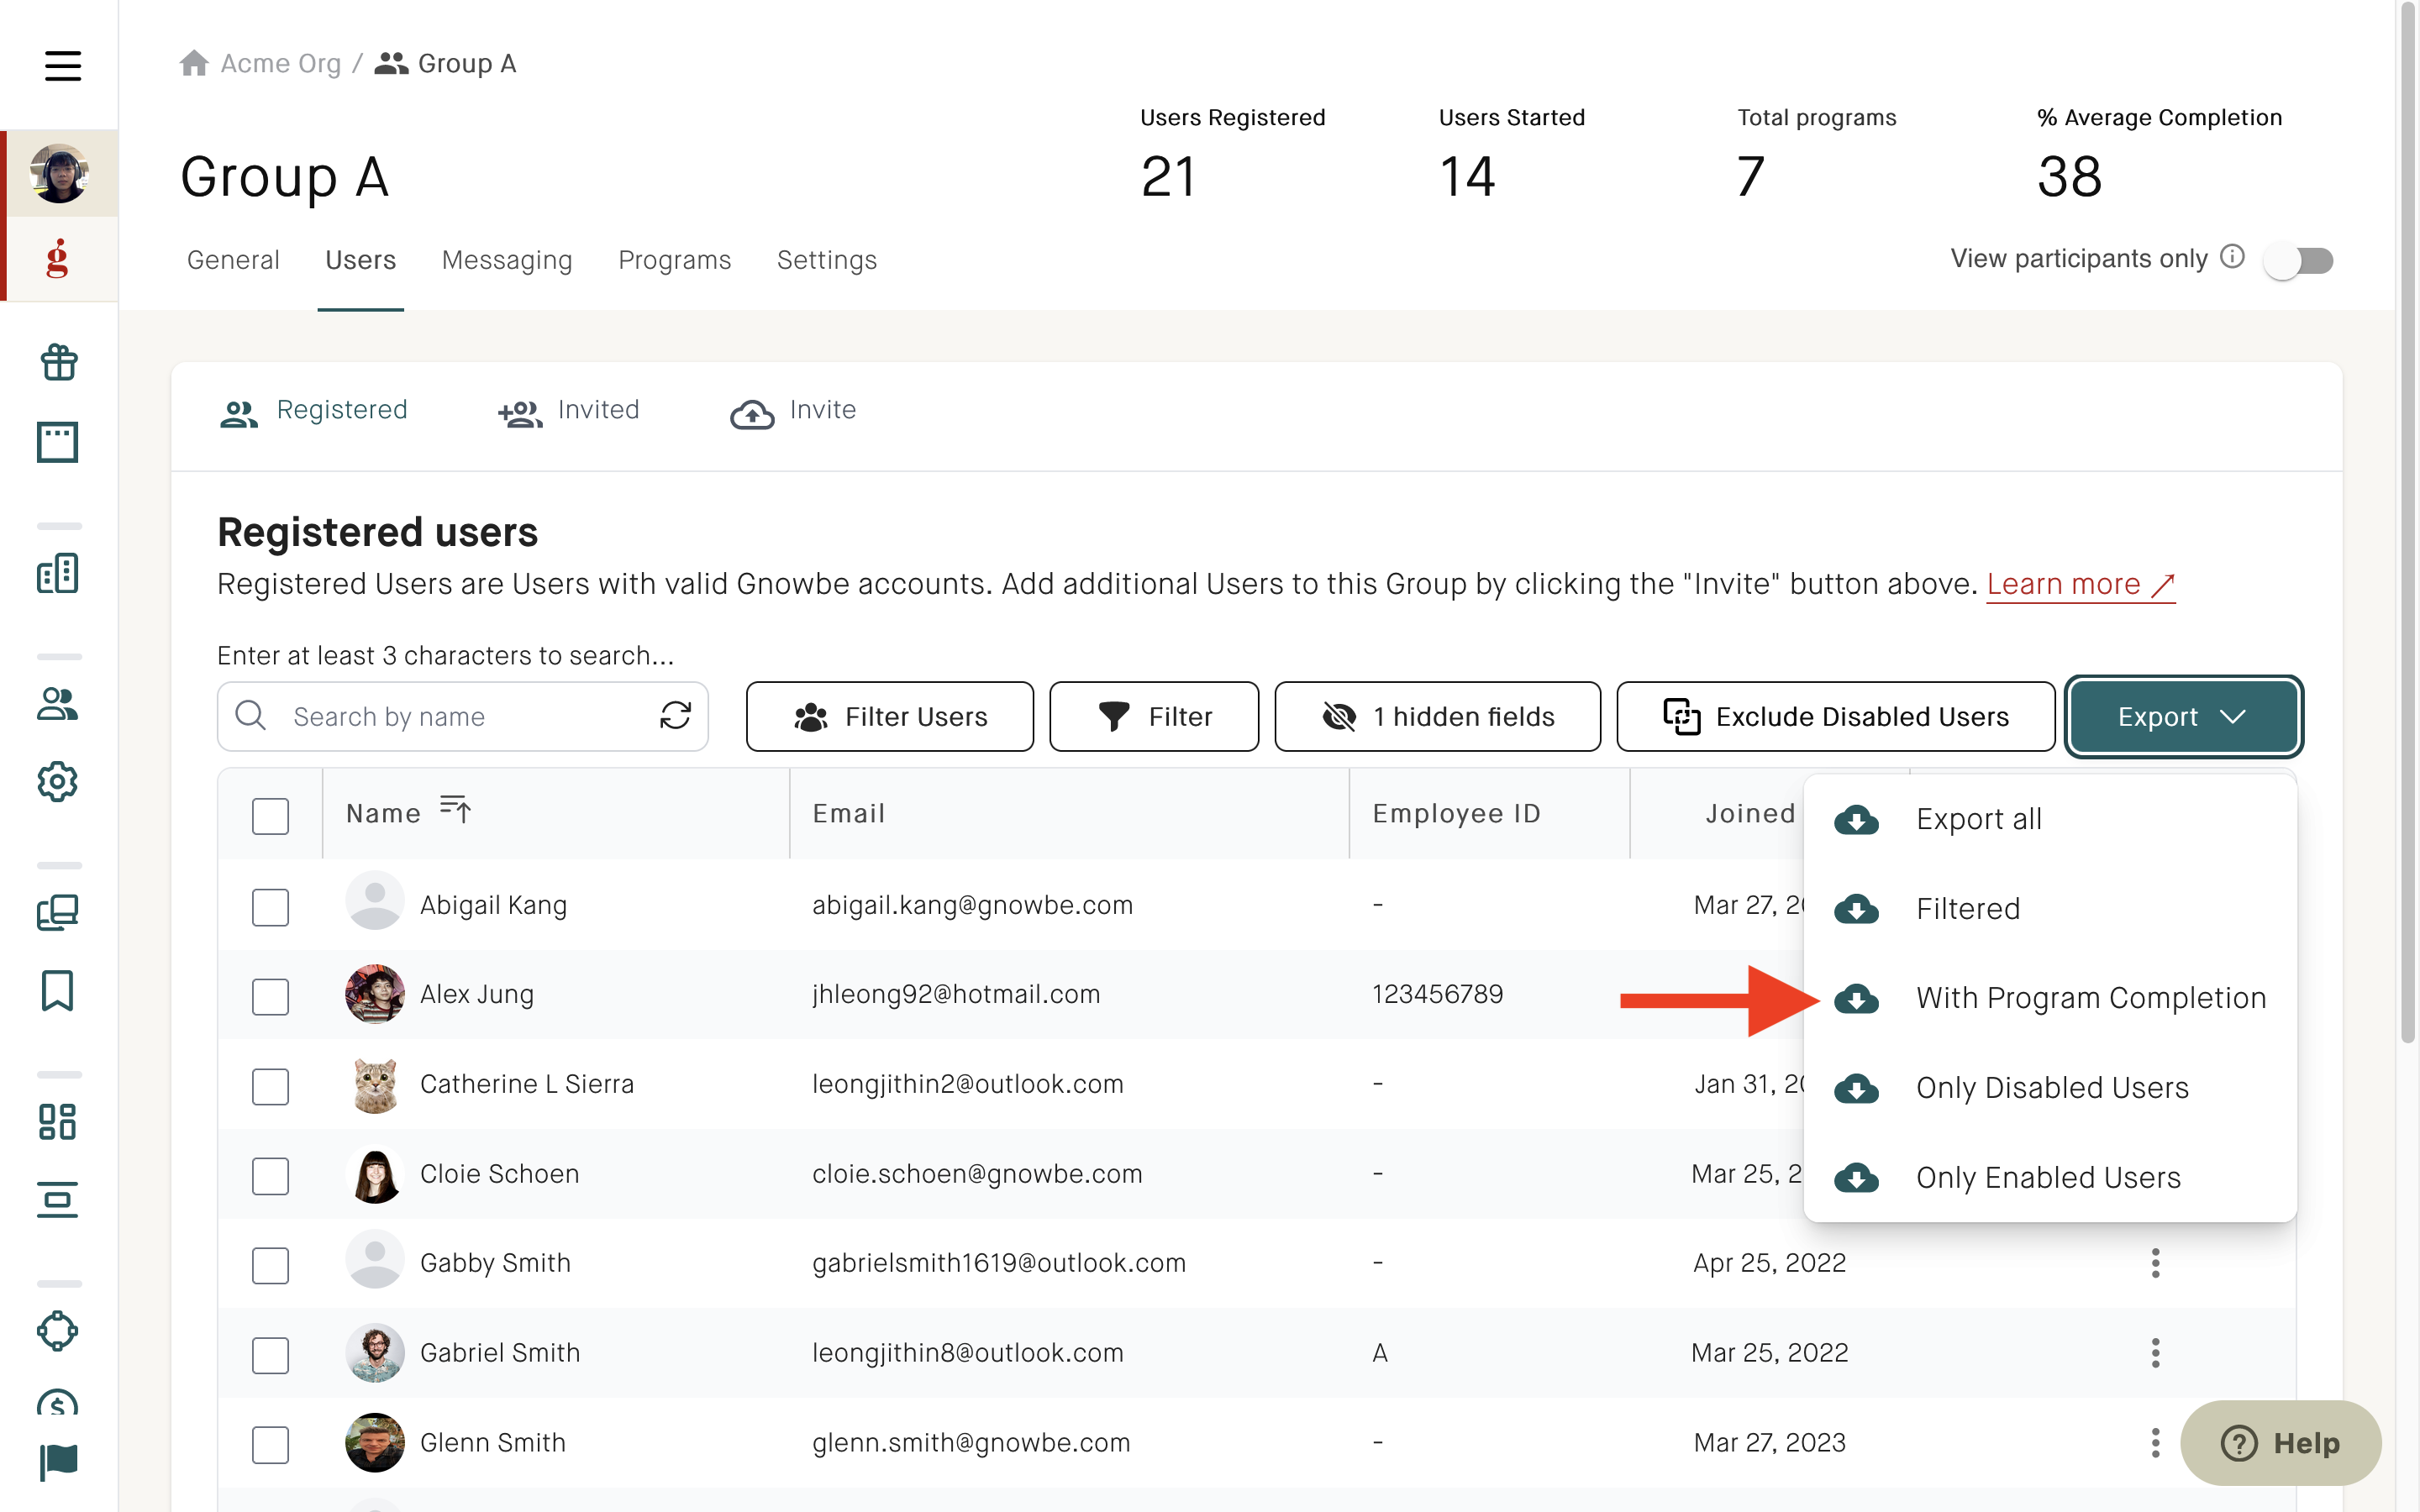Click the info icon beside View participants only
Viewport: 2420px width, 1512px height.
coord(2233,257)
